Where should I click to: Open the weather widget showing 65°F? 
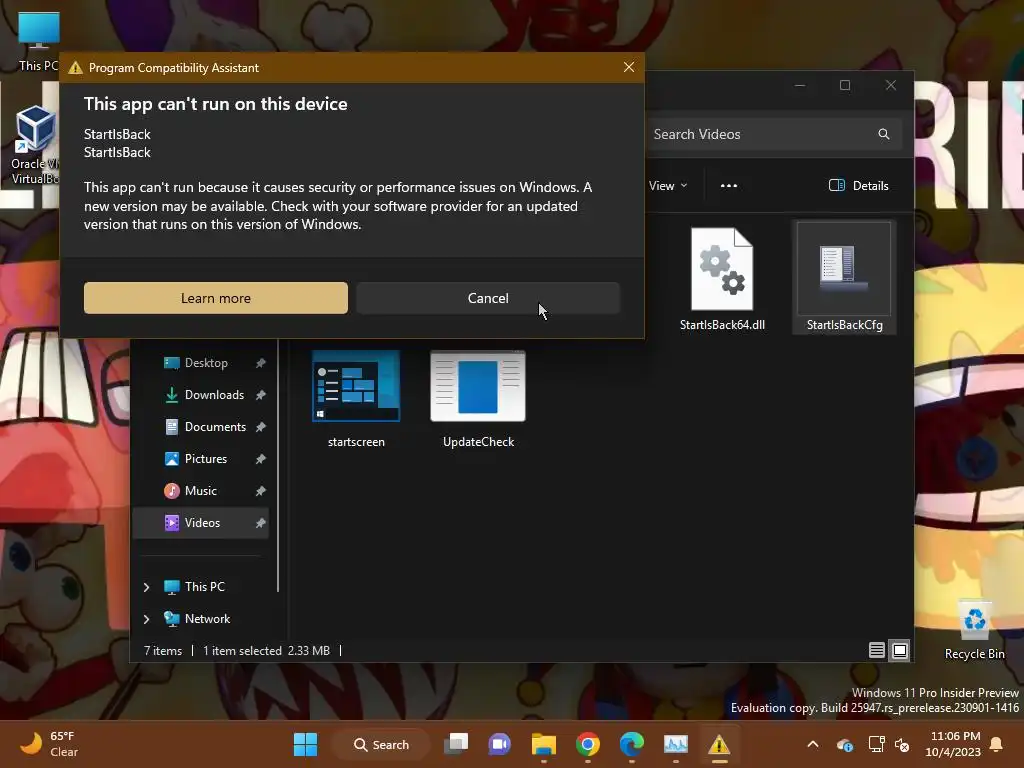point(49,744)
